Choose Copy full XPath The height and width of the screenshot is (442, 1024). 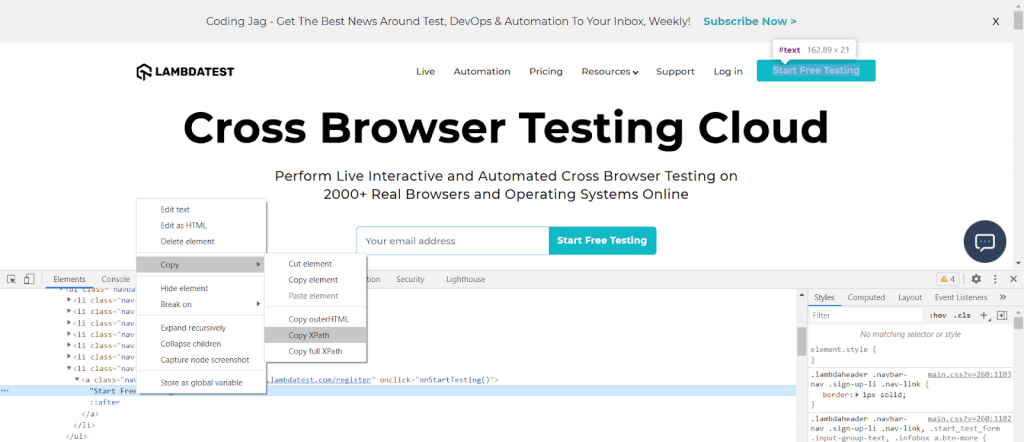(x=315, y=351)
